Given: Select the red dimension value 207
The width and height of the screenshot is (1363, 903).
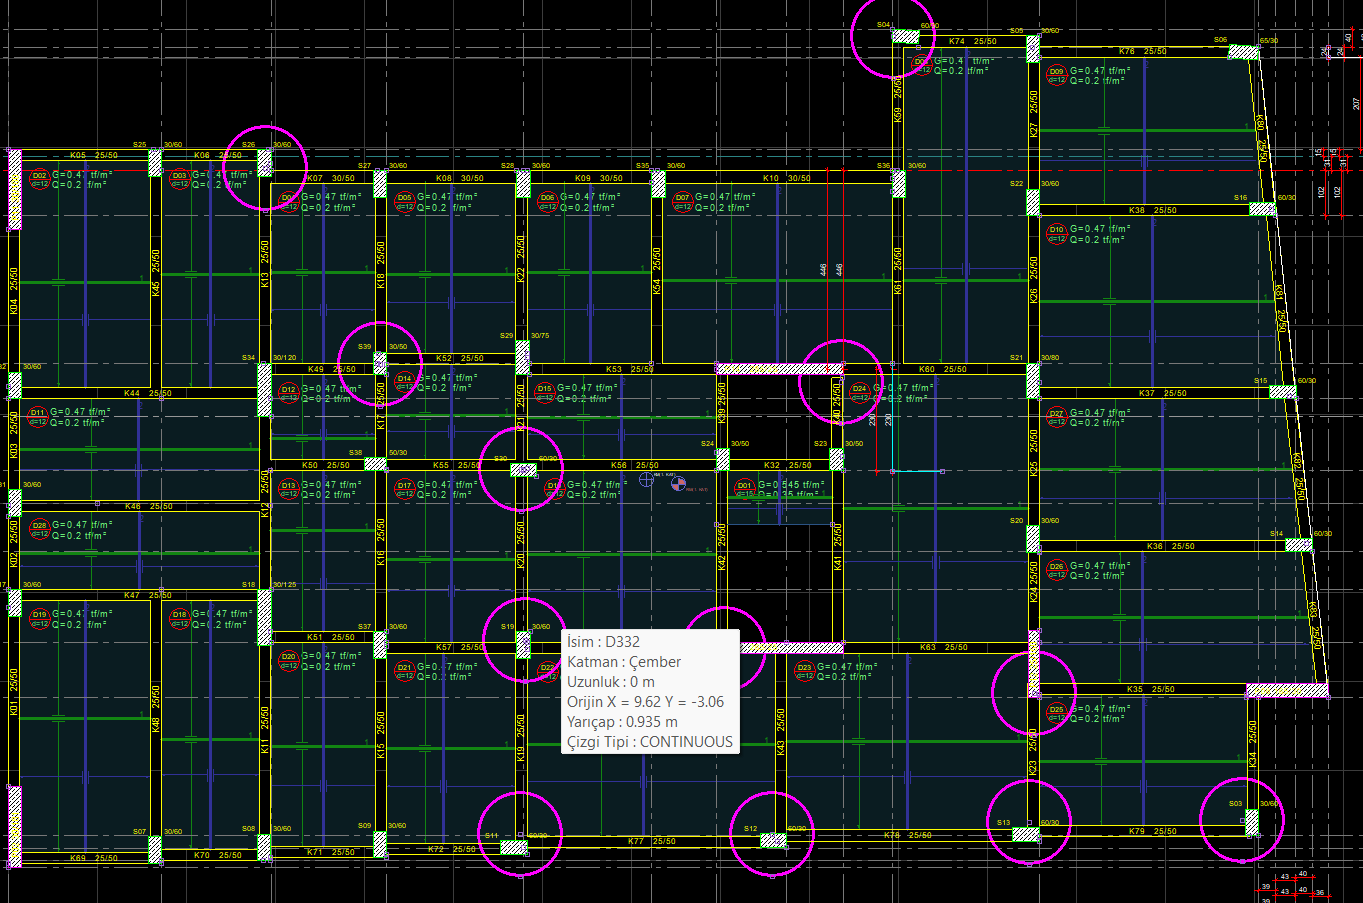Looking at the screenshot, I should pos(1357,103).
